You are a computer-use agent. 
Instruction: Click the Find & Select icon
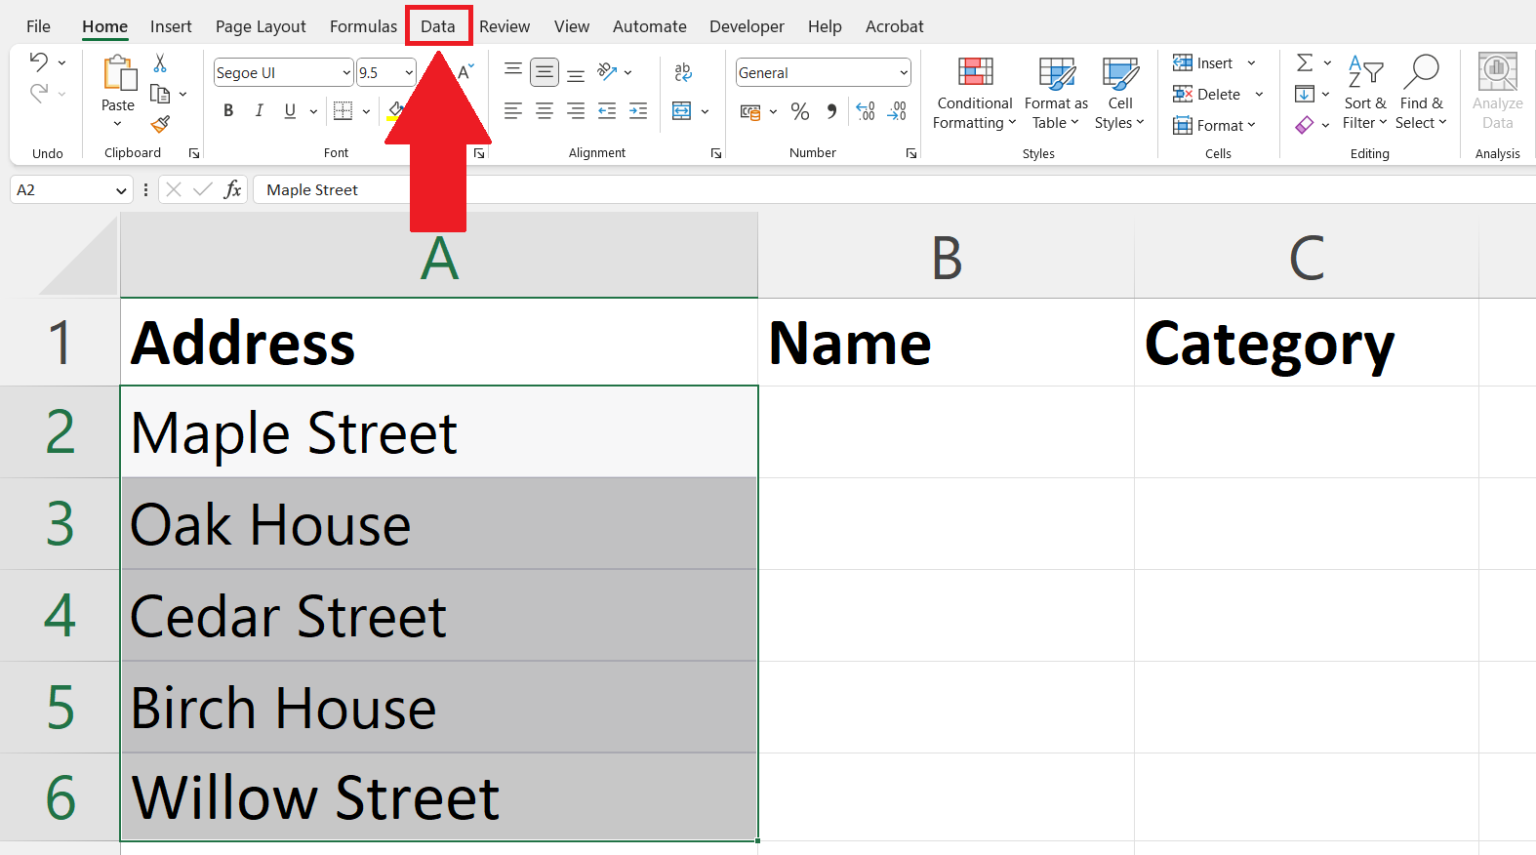pos(1421,92)
